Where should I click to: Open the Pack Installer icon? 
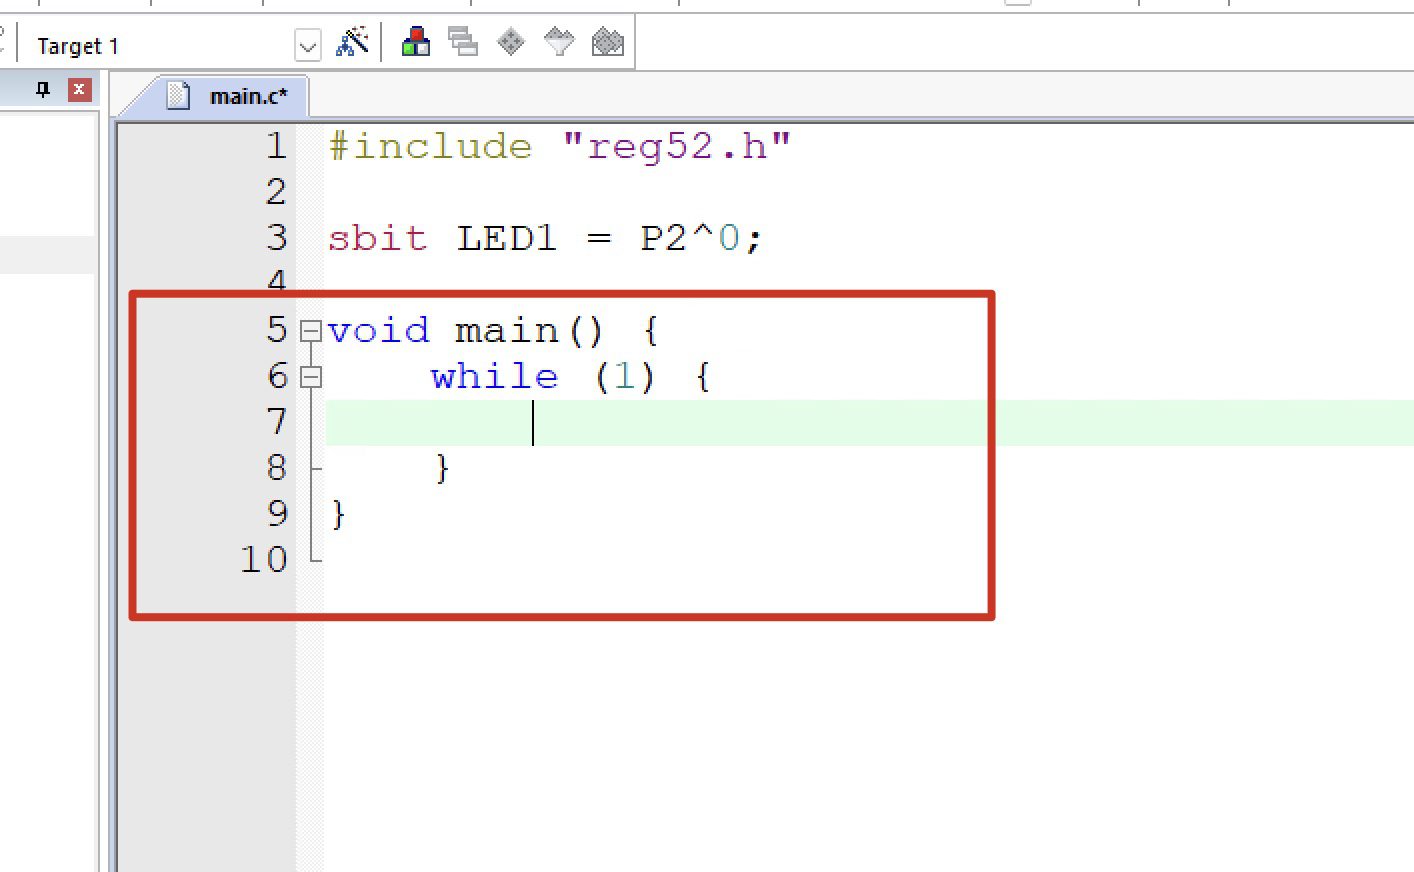[x=607, y=42]
